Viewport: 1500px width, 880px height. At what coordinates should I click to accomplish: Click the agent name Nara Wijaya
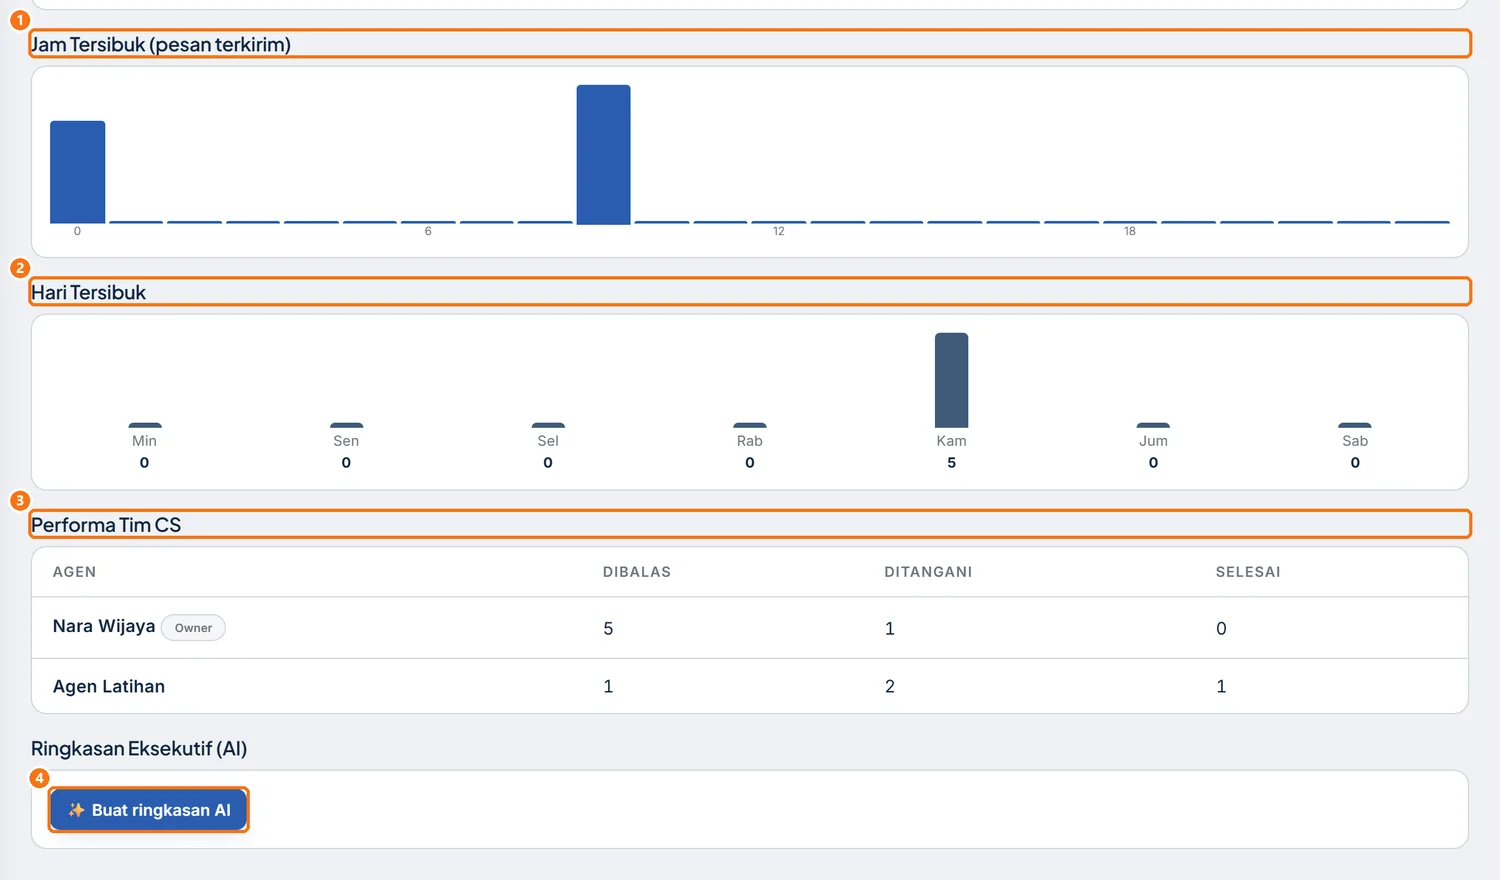click(x=104, y=626)
